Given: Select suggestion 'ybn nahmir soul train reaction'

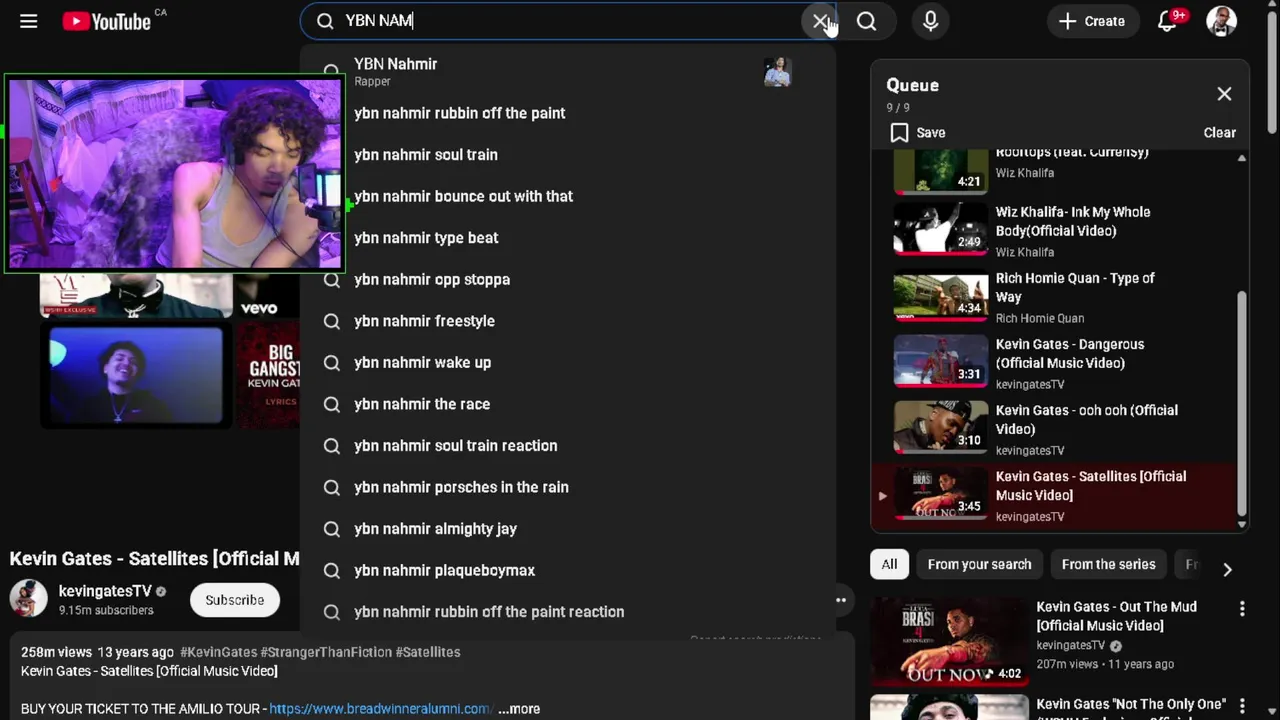Looking at the screenshot, I should coord(567,446).
